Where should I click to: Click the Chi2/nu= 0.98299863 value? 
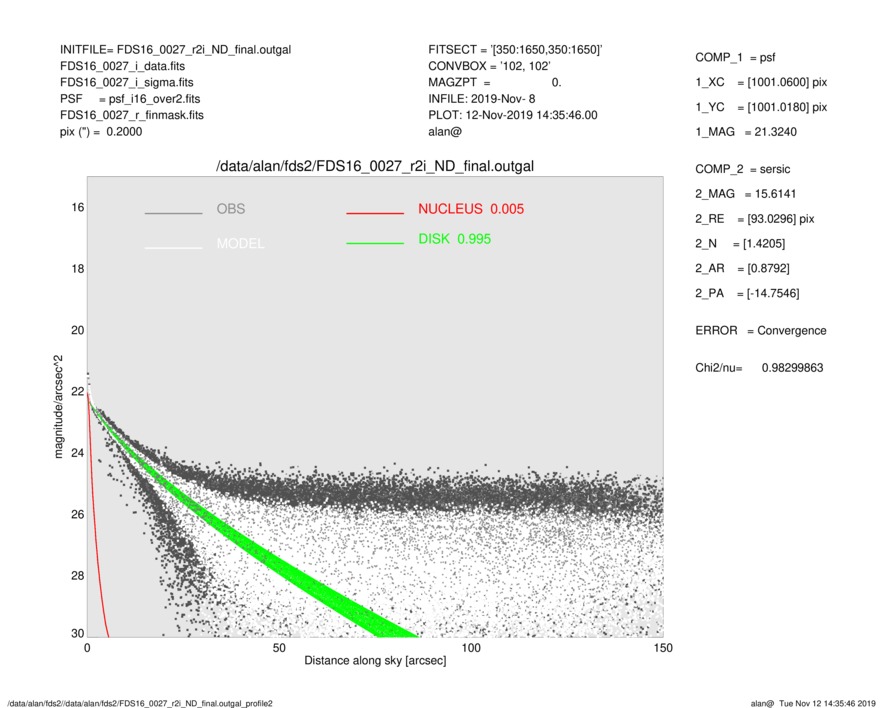759,368
